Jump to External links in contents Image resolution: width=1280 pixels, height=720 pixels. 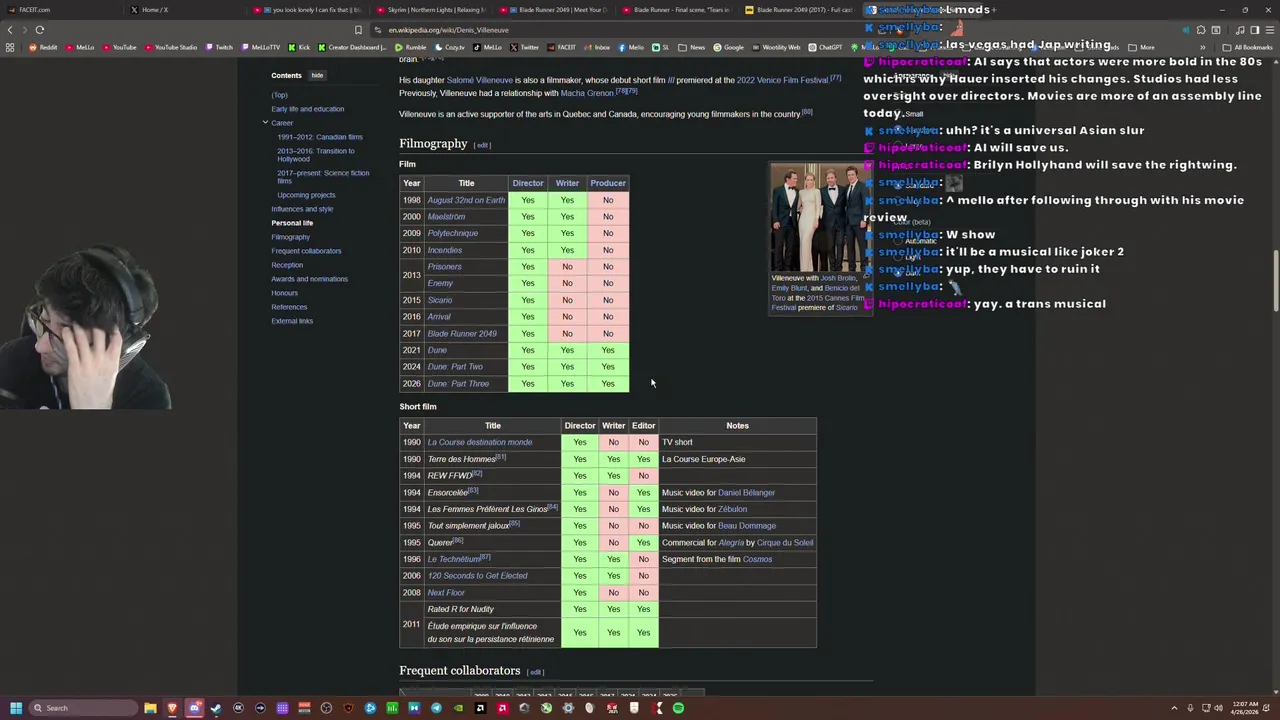292,321
